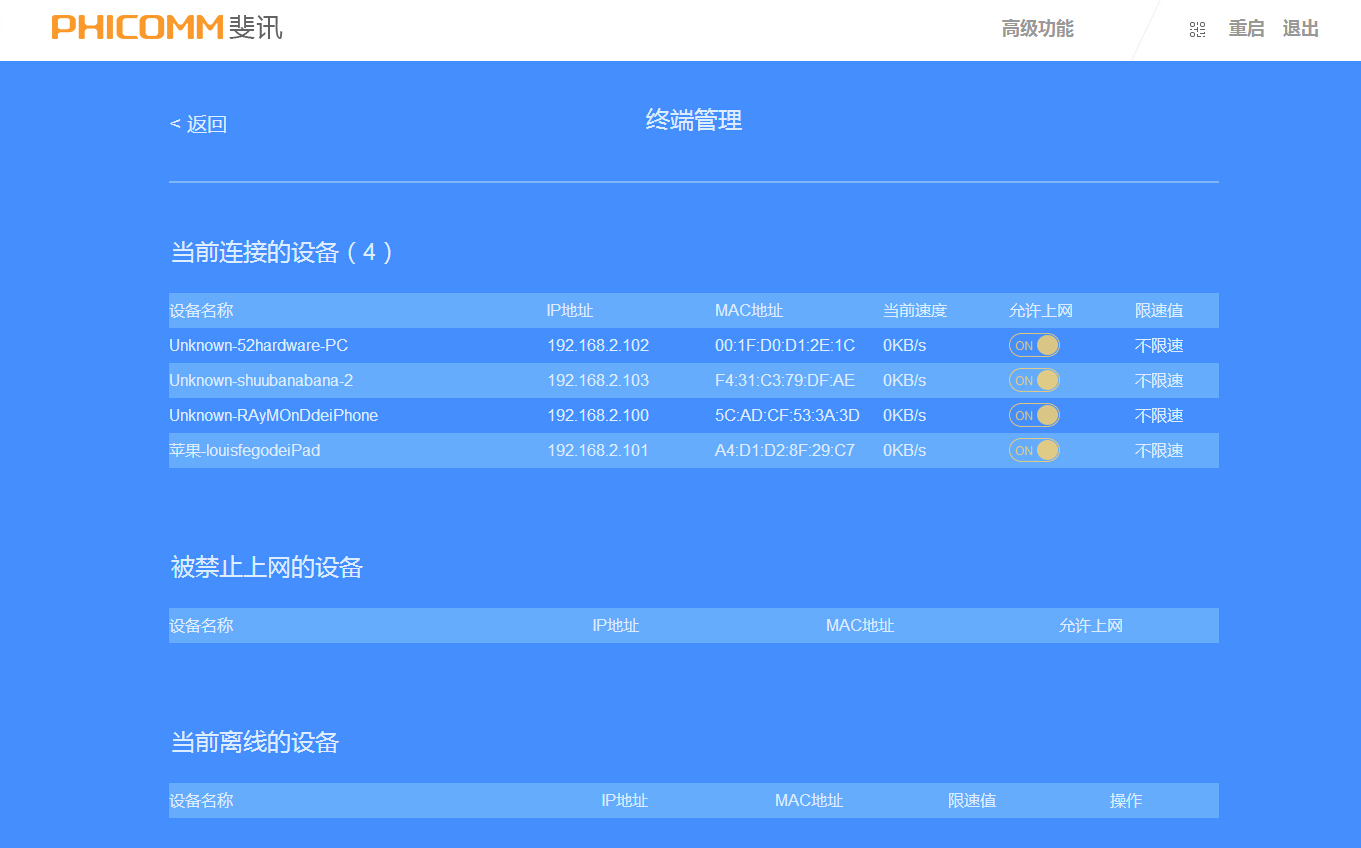The height and width of the screenshot is (848, 1361).
Task: Open 不限速 setting for Unknown-52hardware-PC
Action: 1159,344
